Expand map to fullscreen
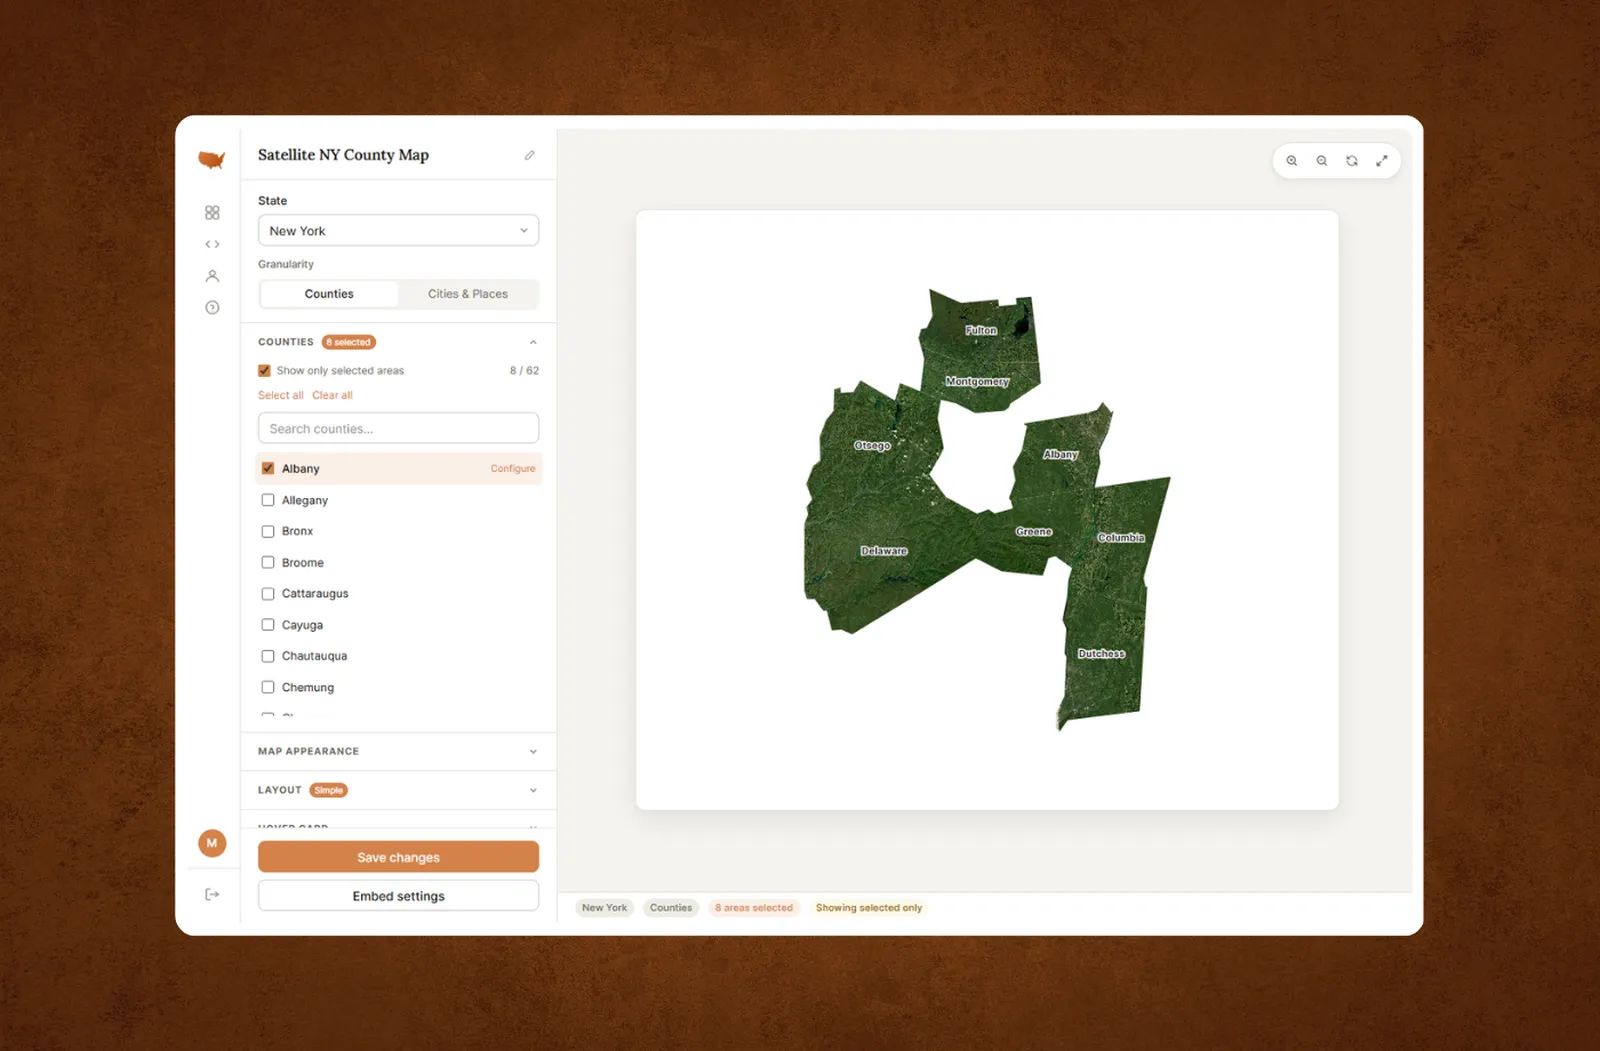Screen dimensions: 1600x1051 1382,161
